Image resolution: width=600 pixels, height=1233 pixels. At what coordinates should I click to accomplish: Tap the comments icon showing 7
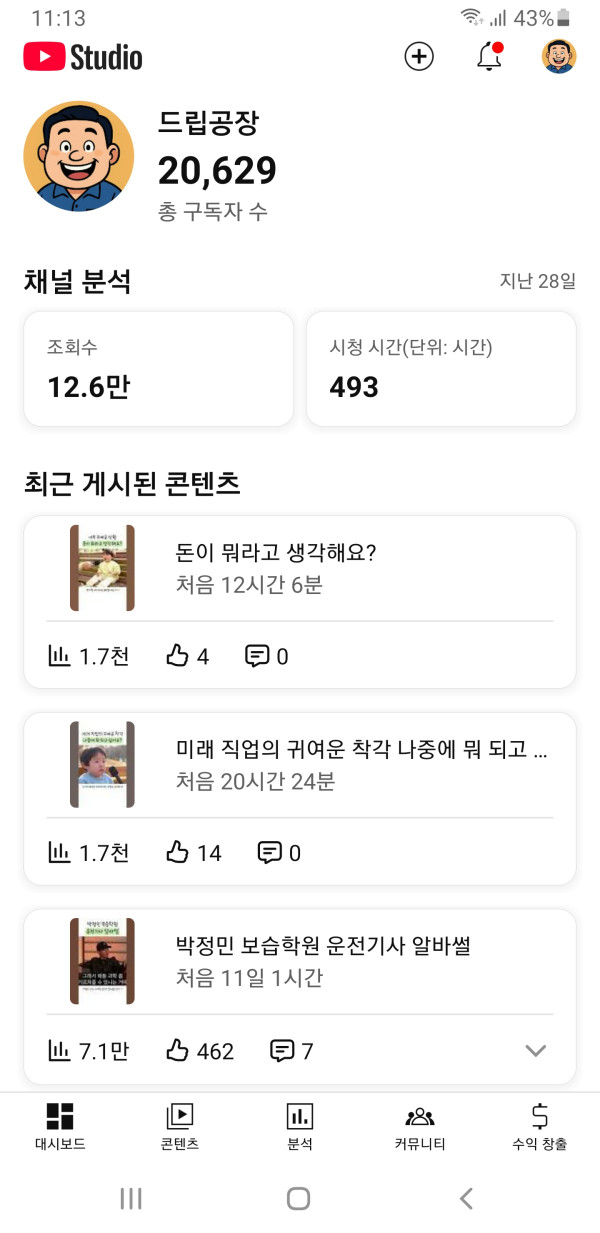283,1051
